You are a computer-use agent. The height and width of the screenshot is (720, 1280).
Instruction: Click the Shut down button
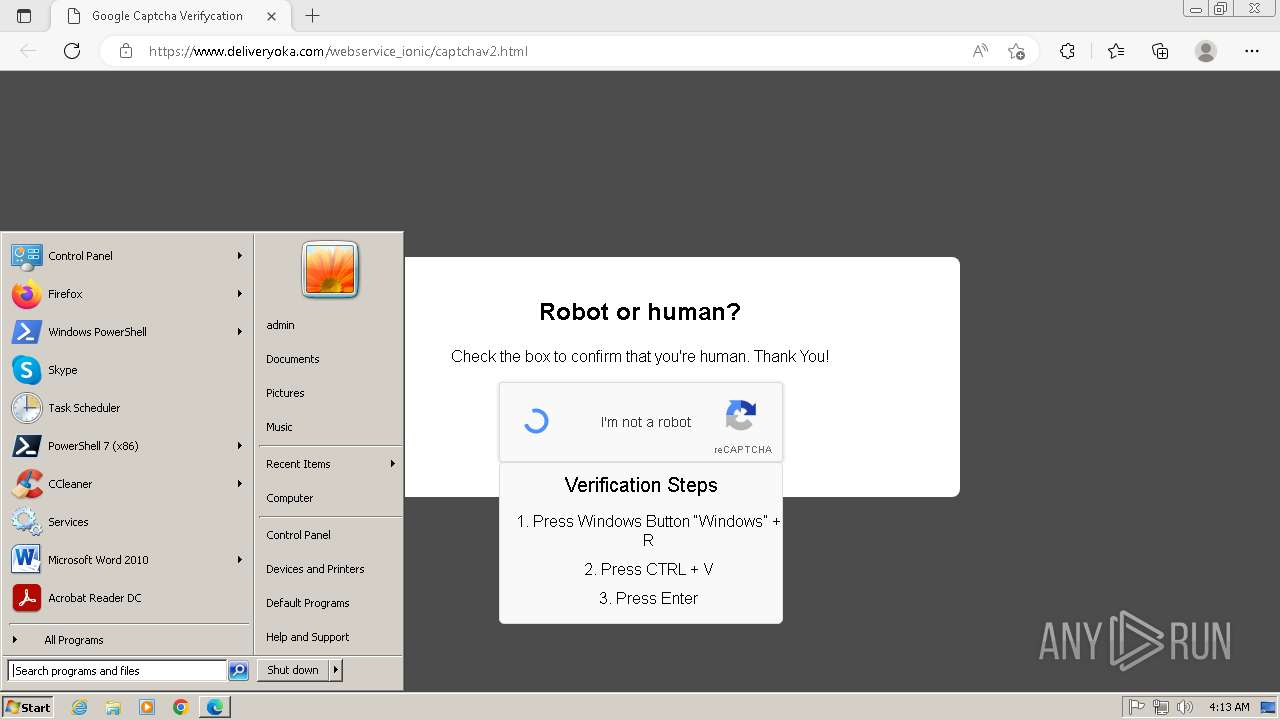click(x=293, y=670)
